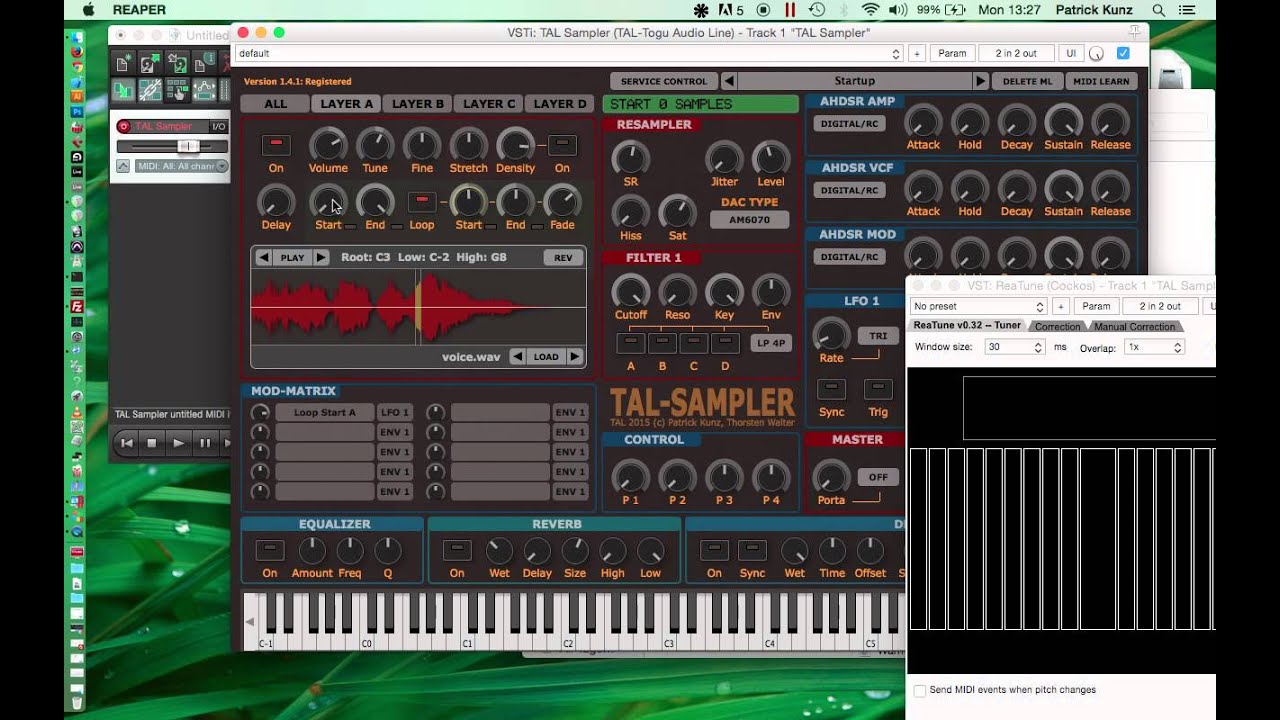Open the DAC TYPE AM6070 selector
1280x720 pixels.
(x=749, y=220)
